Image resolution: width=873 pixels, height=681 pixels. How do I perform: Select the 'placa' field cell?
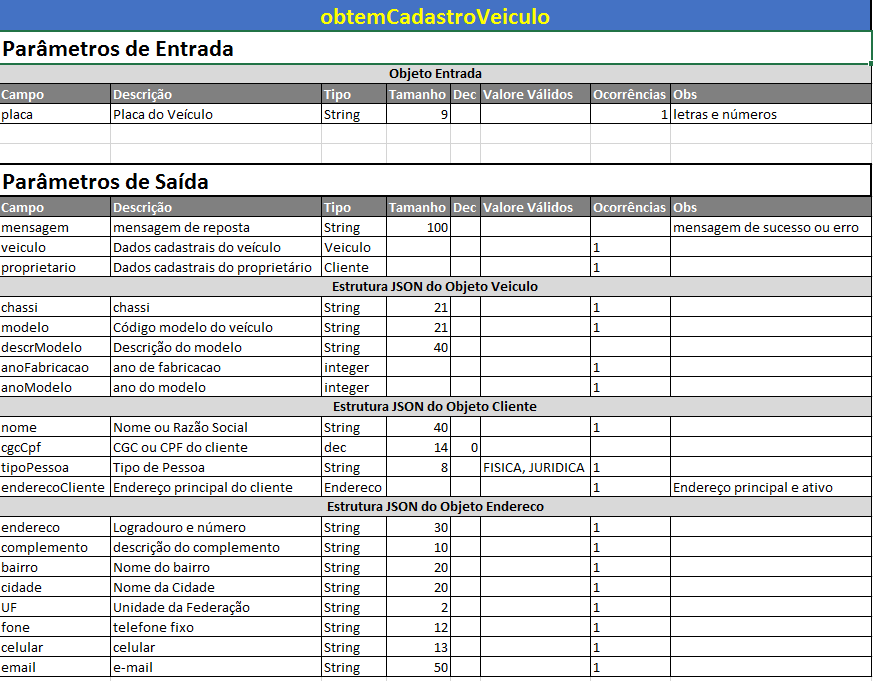click(55, 115)
